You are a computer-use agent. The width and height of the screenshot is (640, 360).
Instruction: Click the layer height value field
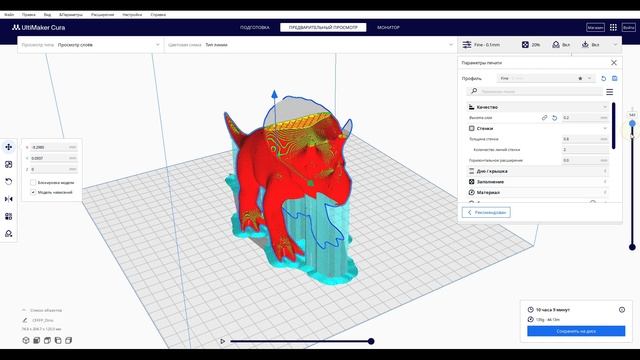pos(585,118)
